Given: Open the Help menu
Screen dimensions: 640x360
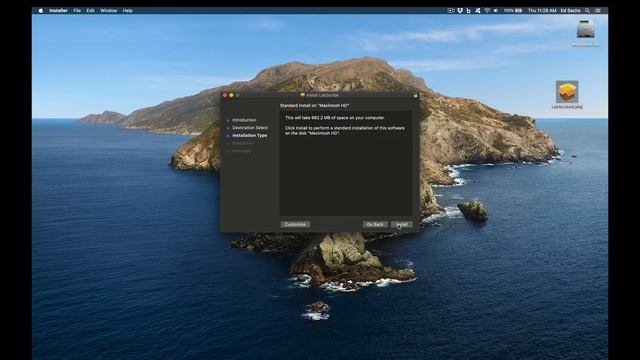Looking at the screenshot, I should [128, 11].
